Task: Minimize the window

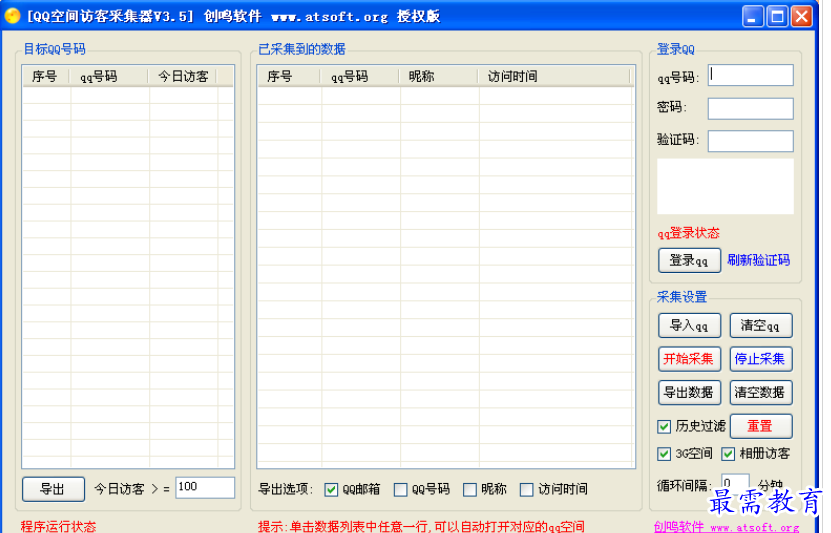Action: [x=752, y=16]
